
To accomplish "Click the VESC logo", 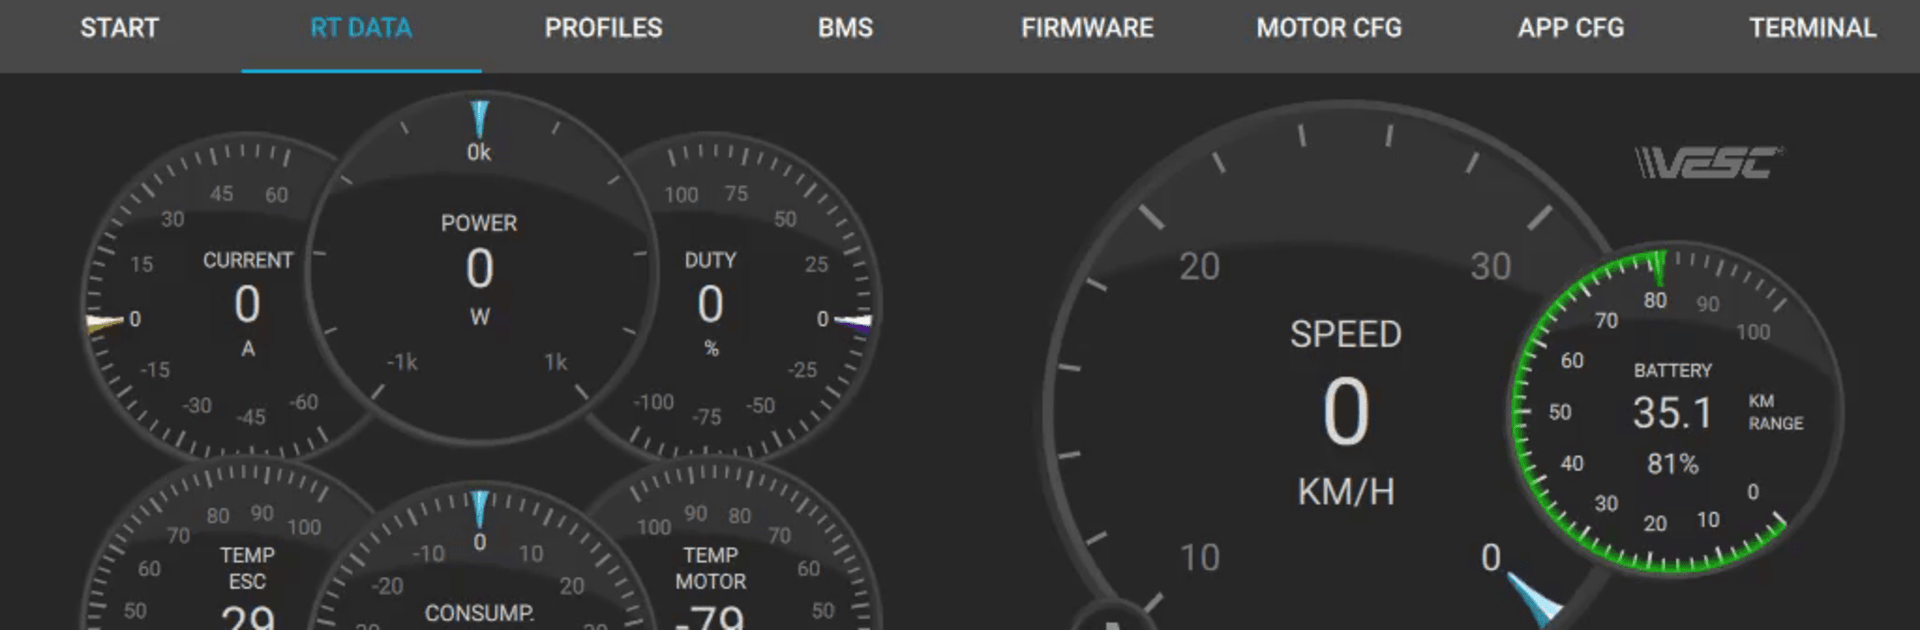I will point(1708,162).
